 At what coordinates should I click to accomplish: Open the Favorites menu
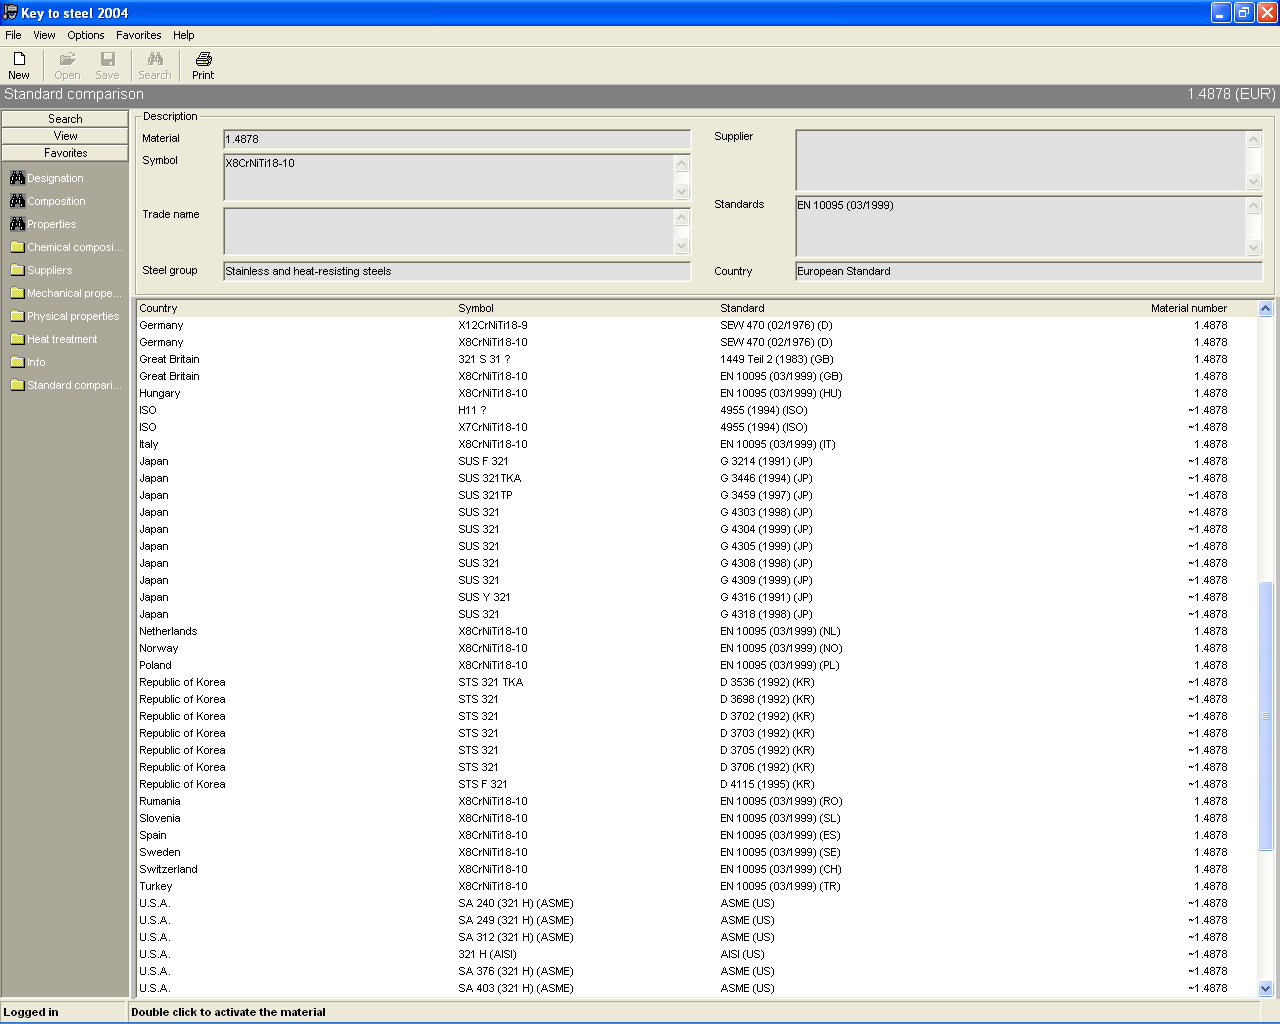[x=138, y=35]
